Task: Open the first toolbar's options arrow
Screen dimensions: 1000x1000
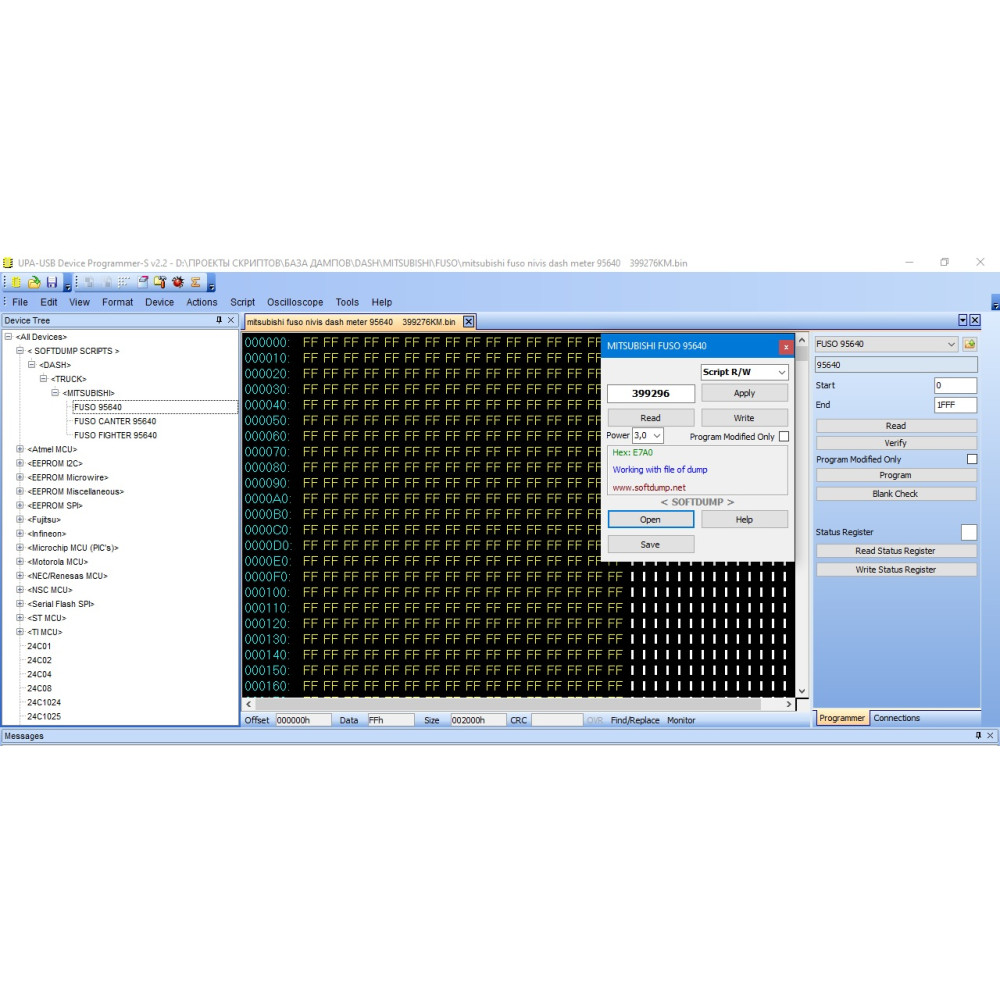Action: (x=67, y=283)
